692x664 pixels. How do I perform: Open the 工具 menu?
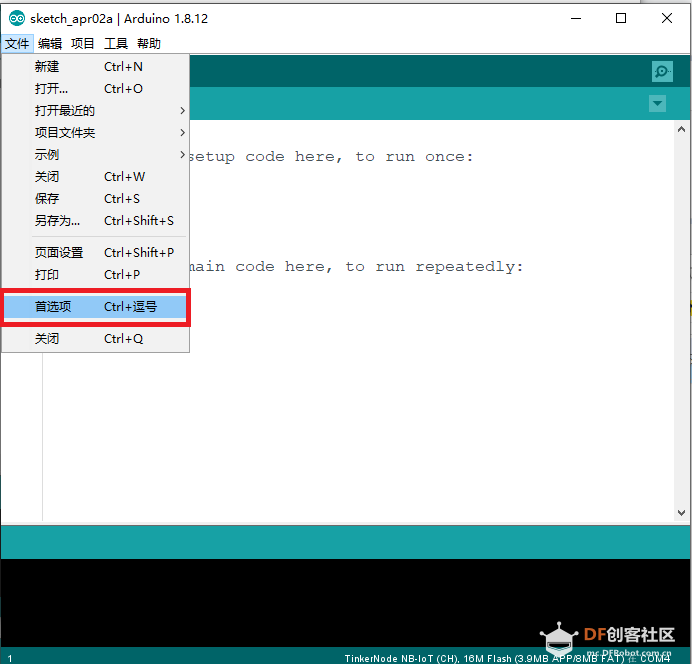tap(116, 44)
